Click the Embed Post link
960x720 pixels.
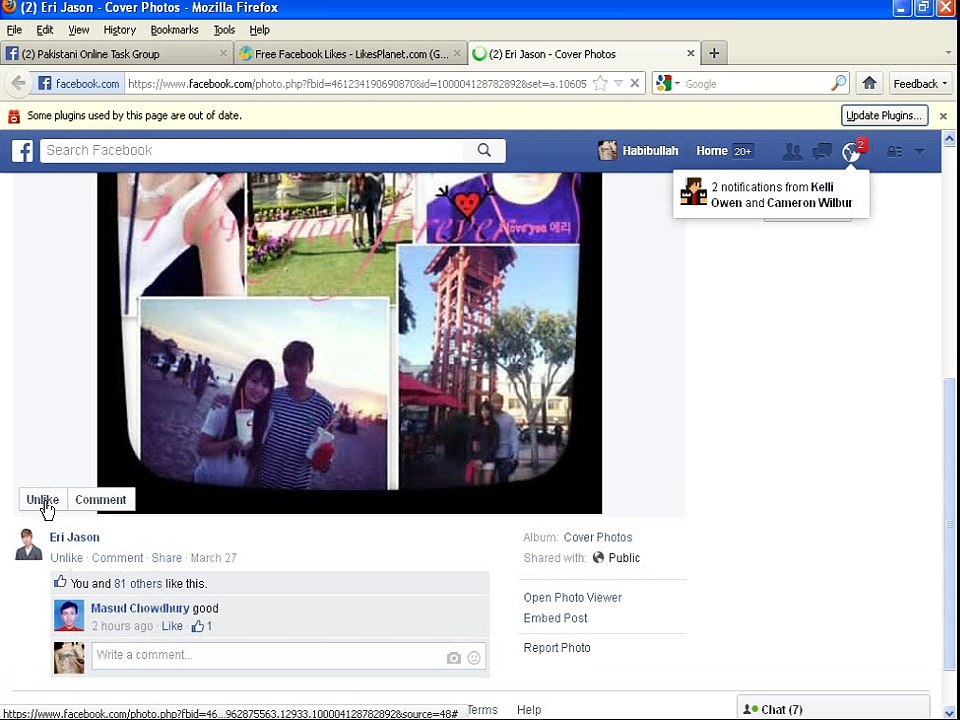click(x=555, y=618)
